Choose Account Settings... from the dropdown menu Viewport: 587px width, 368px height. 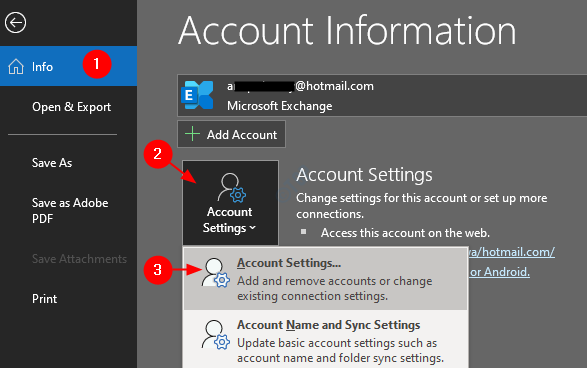pyautogui.click(x=325, y=279)
